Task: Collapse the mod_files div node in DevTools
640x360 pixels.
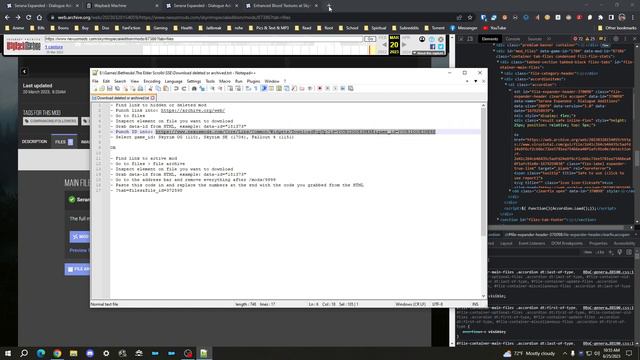Action: [x=494, y=51]
